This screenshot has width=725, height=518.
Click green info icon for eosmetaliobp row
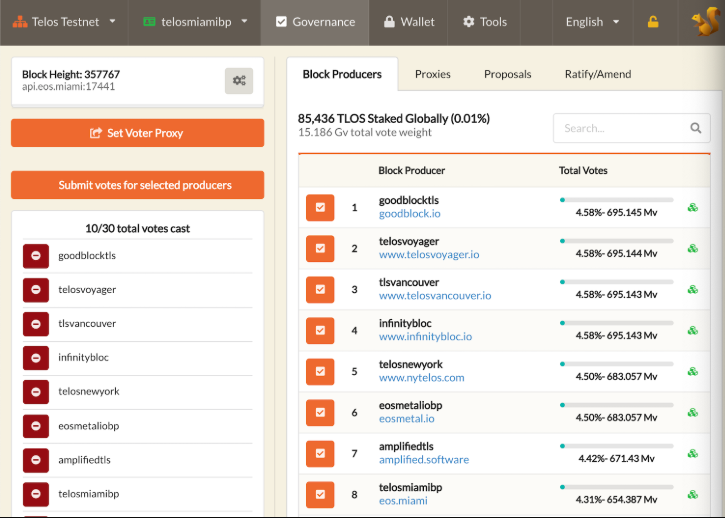[x=693, y=413]
